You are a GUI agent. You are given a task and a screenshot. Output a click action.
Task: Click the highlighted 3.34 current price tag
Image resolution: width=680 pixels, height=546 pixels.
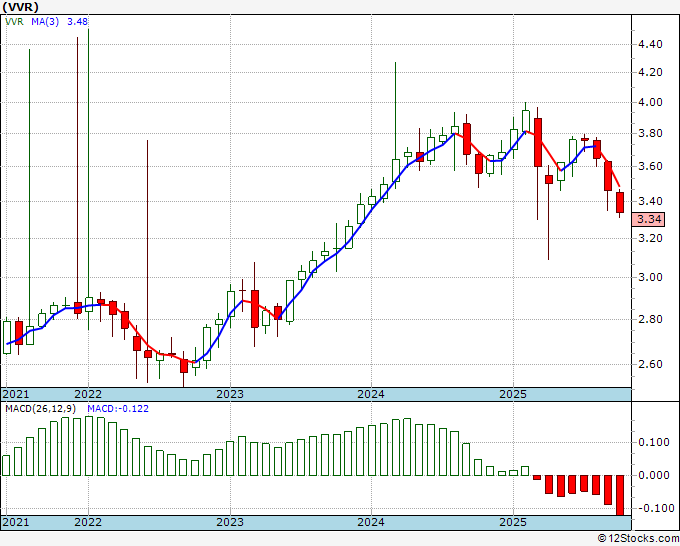[x=649, y=219]
